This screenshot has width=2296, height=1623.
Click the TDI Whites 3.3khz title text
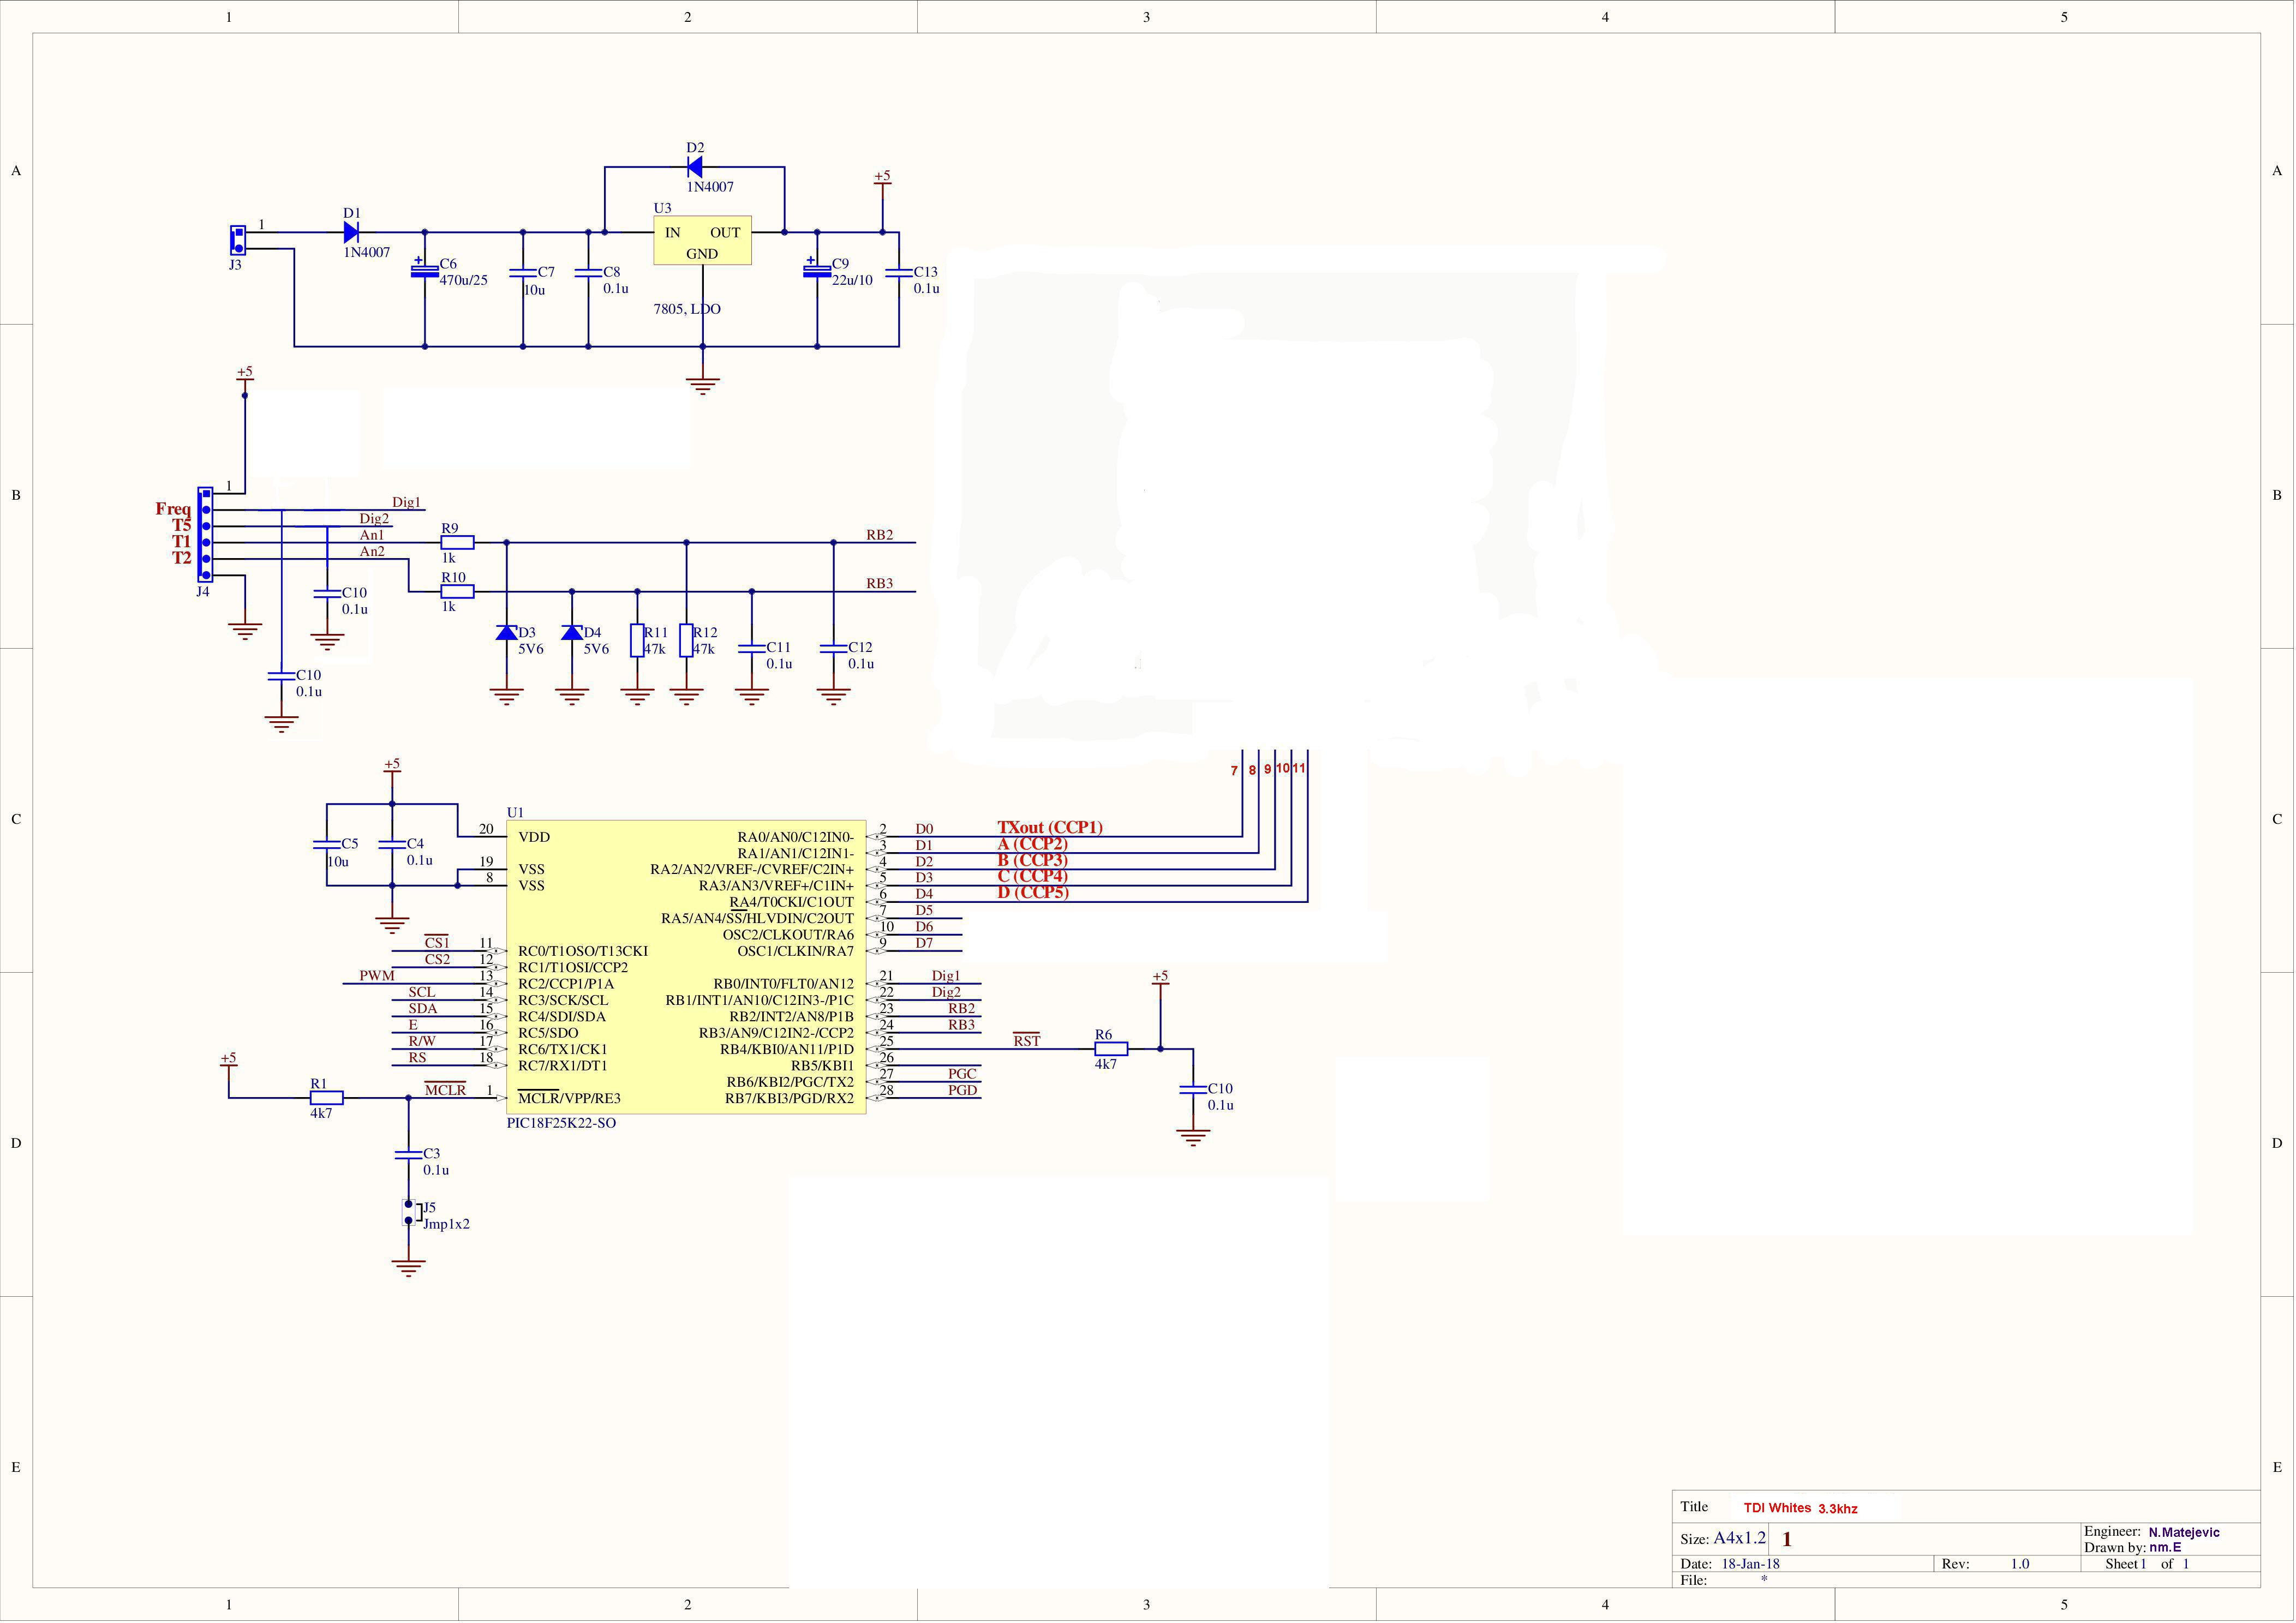[x=1800, y=1509]
